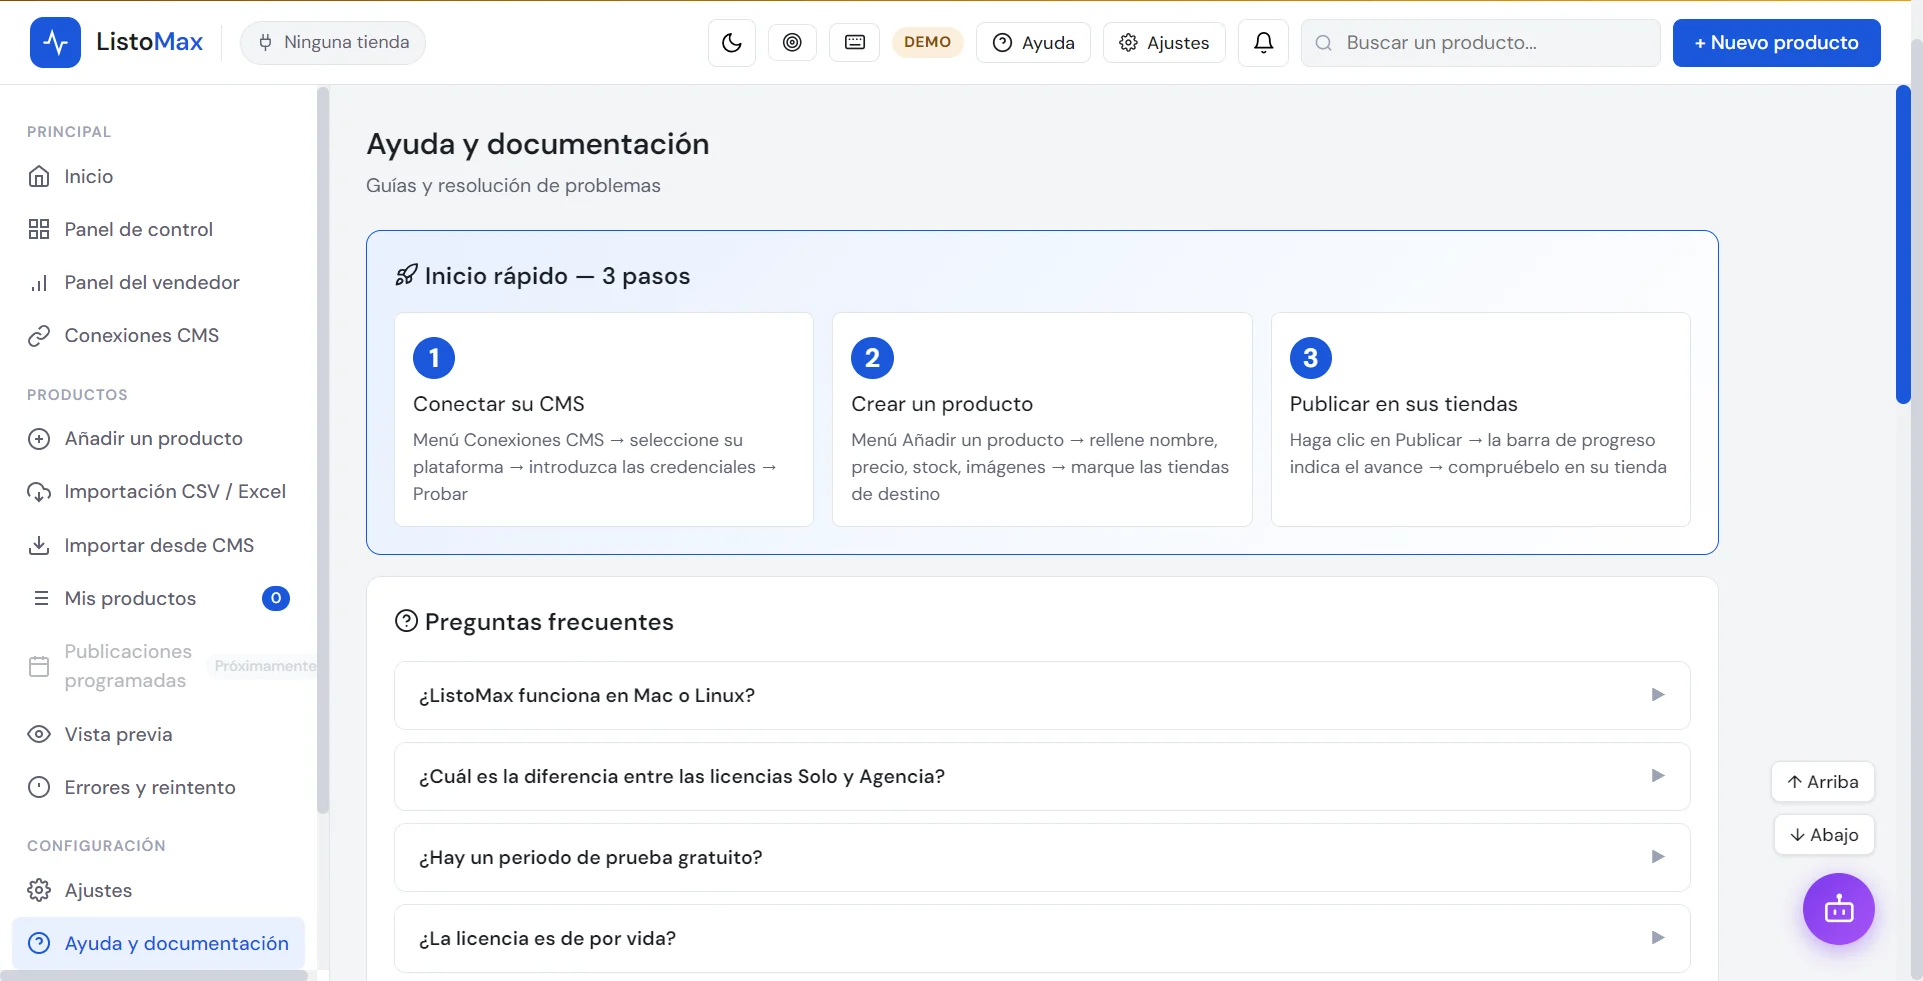Open notifications bell

[x=1264, y=43]
